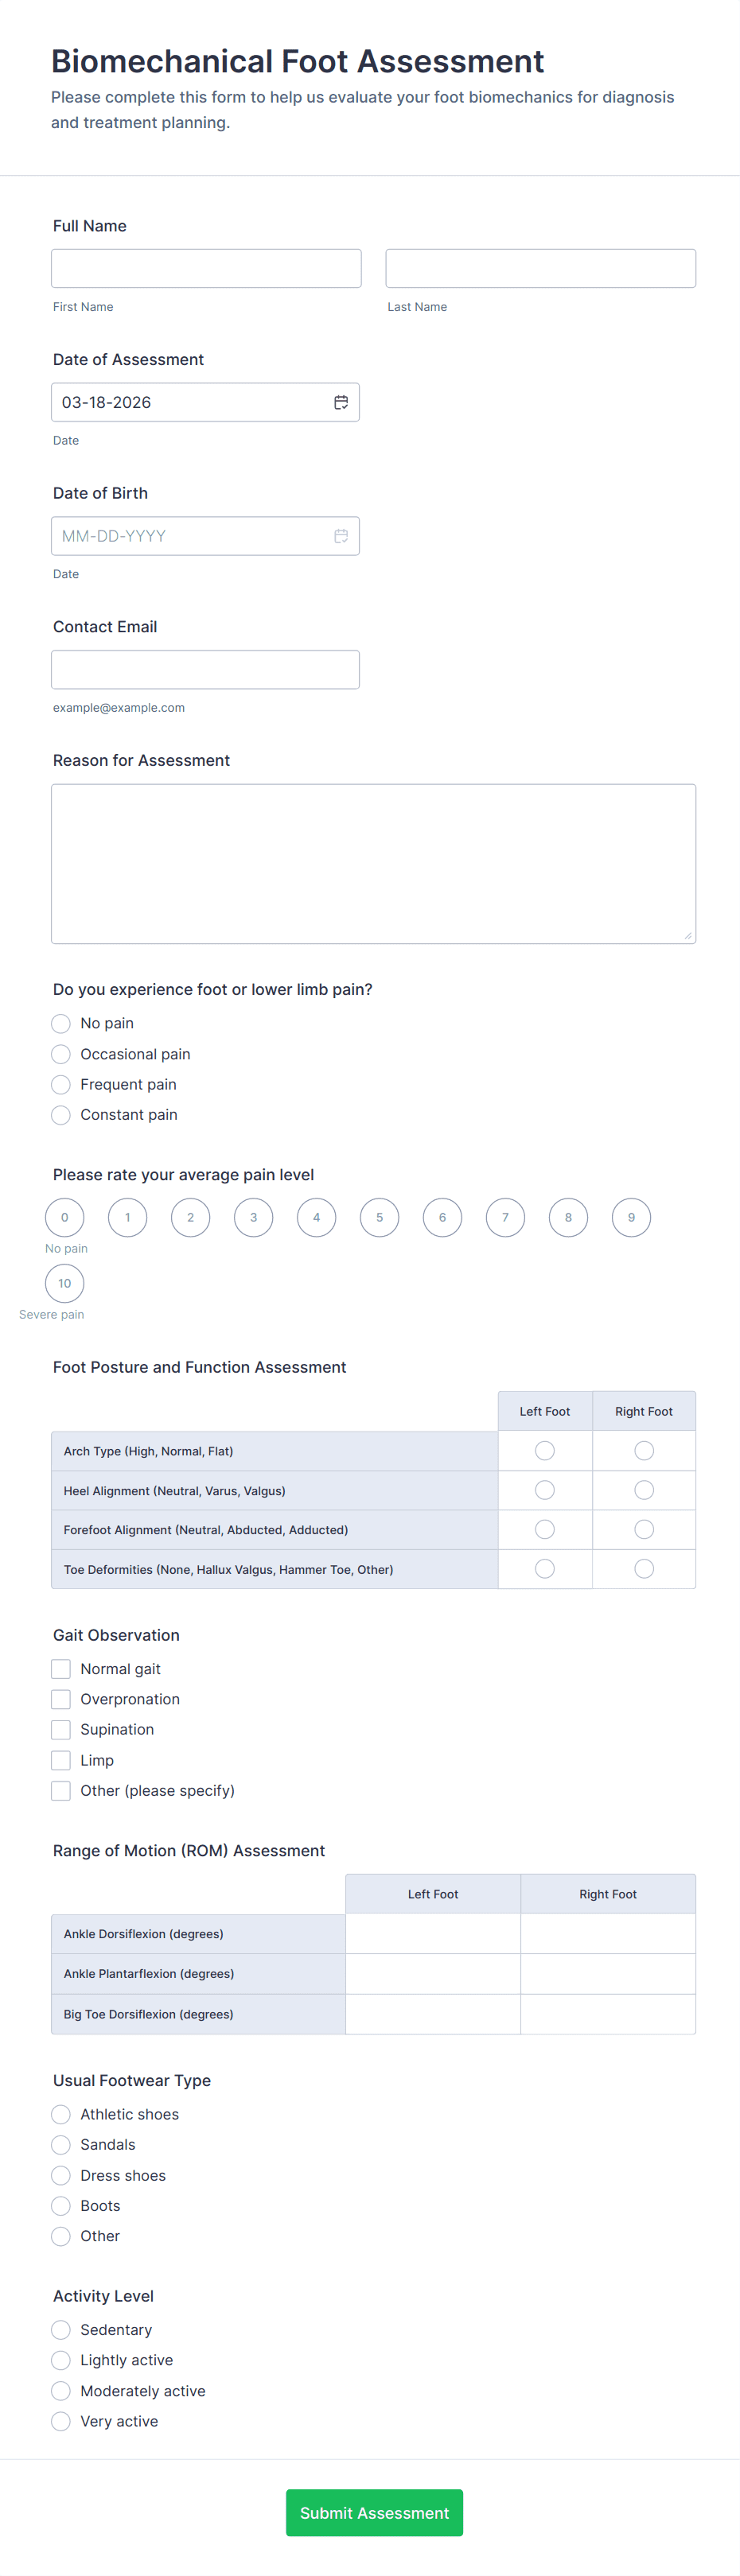Check the Overpronation gait checkbox
This screenshot has height=2576, width=740.
tap(61, 1699)
